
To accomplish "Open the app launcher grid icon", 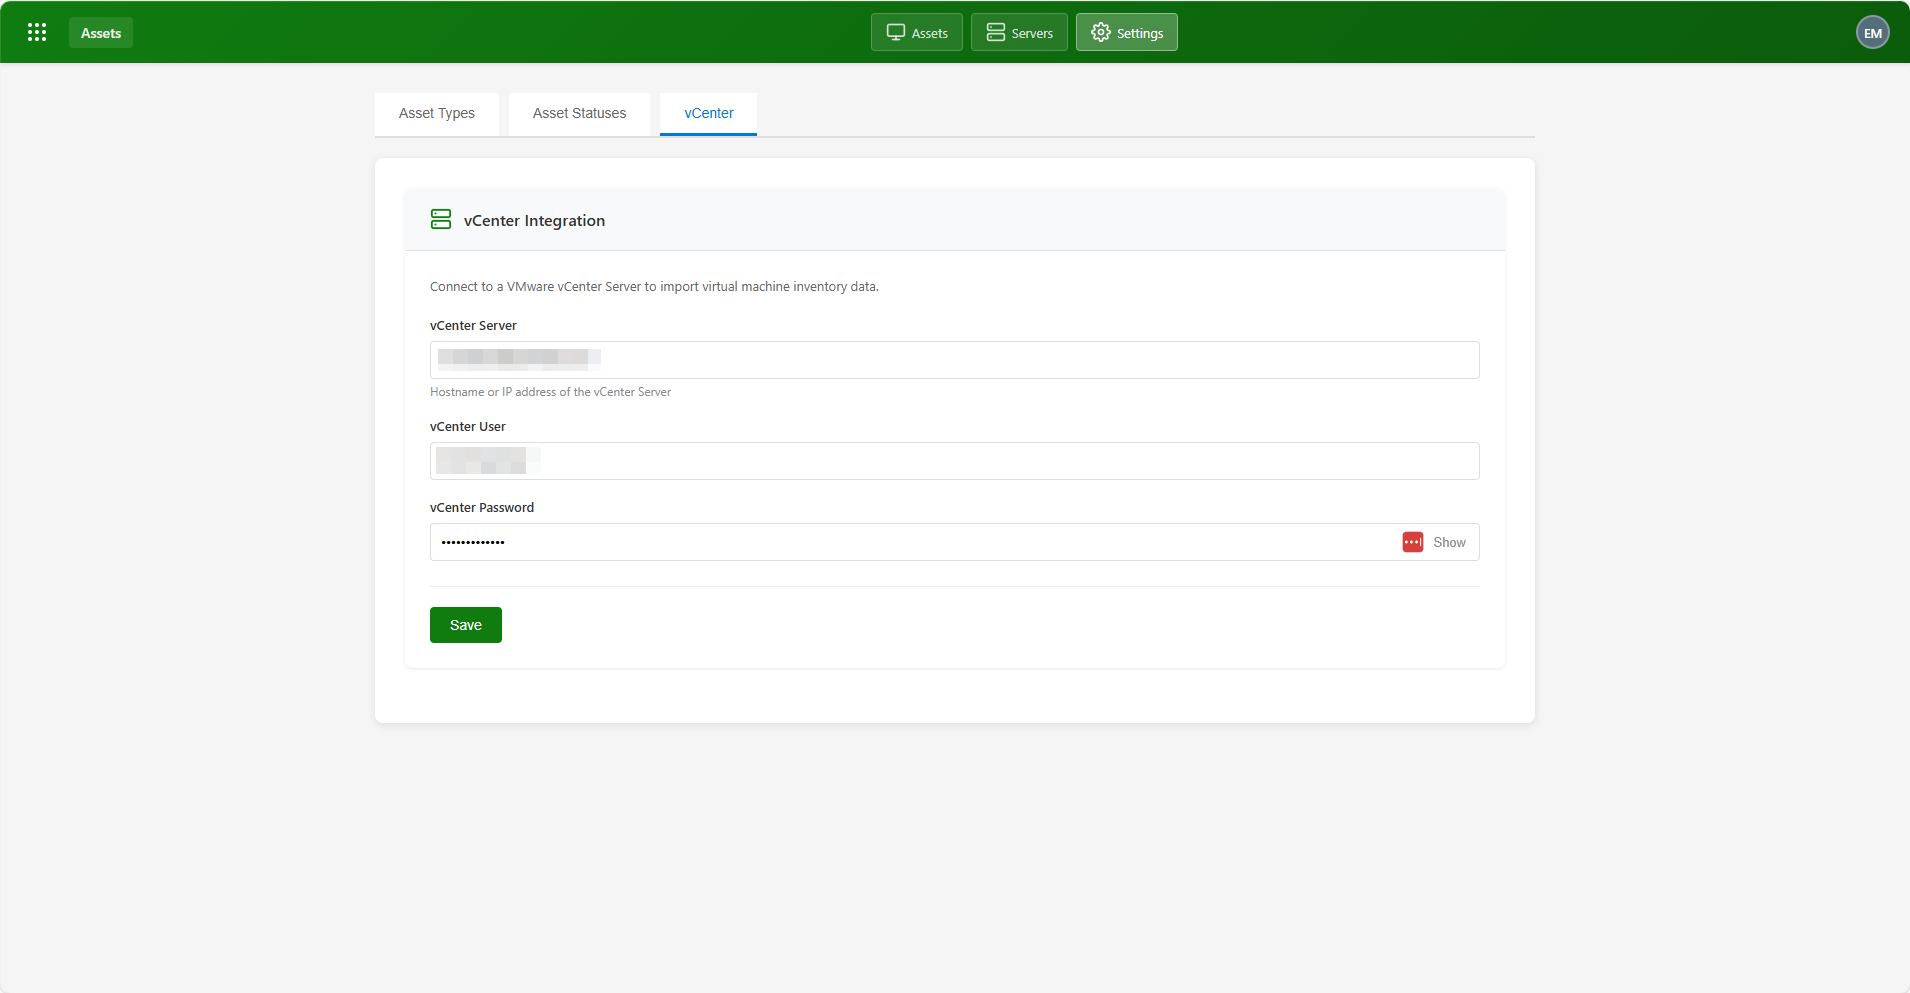I will pyautogui.click(x=37, y=32).
